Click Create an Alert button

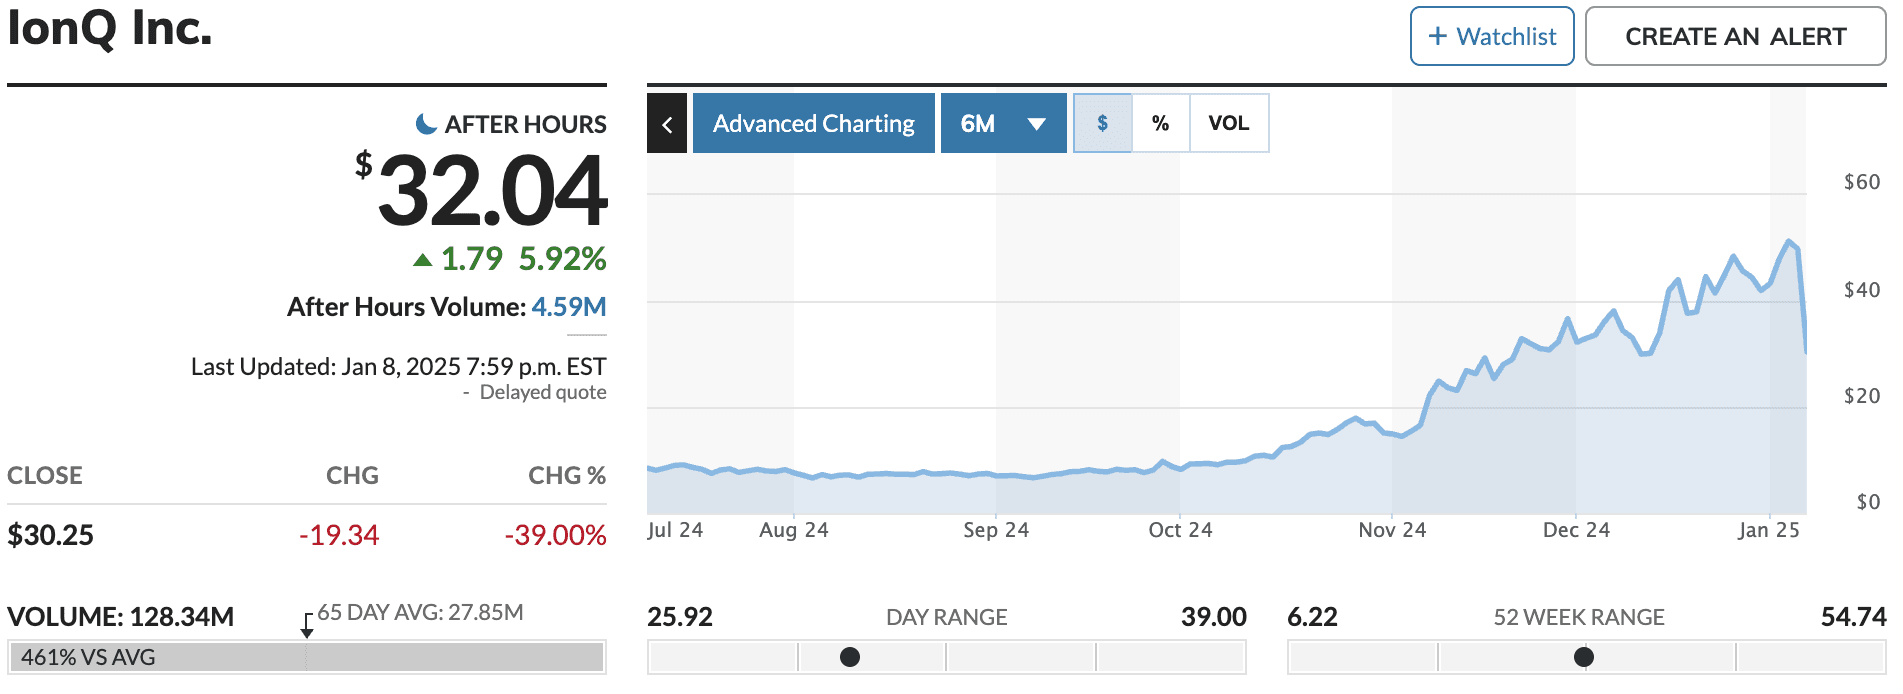1735,37
